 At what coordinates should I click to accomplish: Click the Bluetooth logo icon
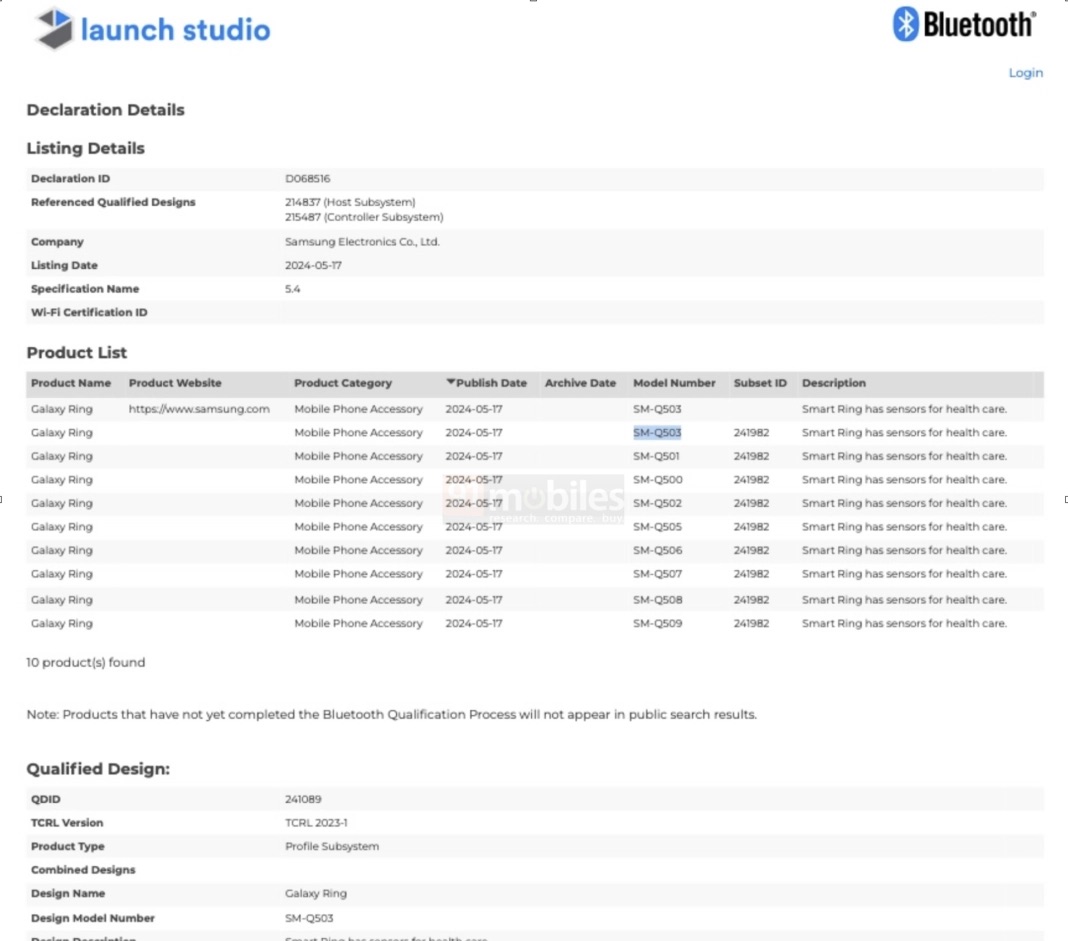(905, 24)
